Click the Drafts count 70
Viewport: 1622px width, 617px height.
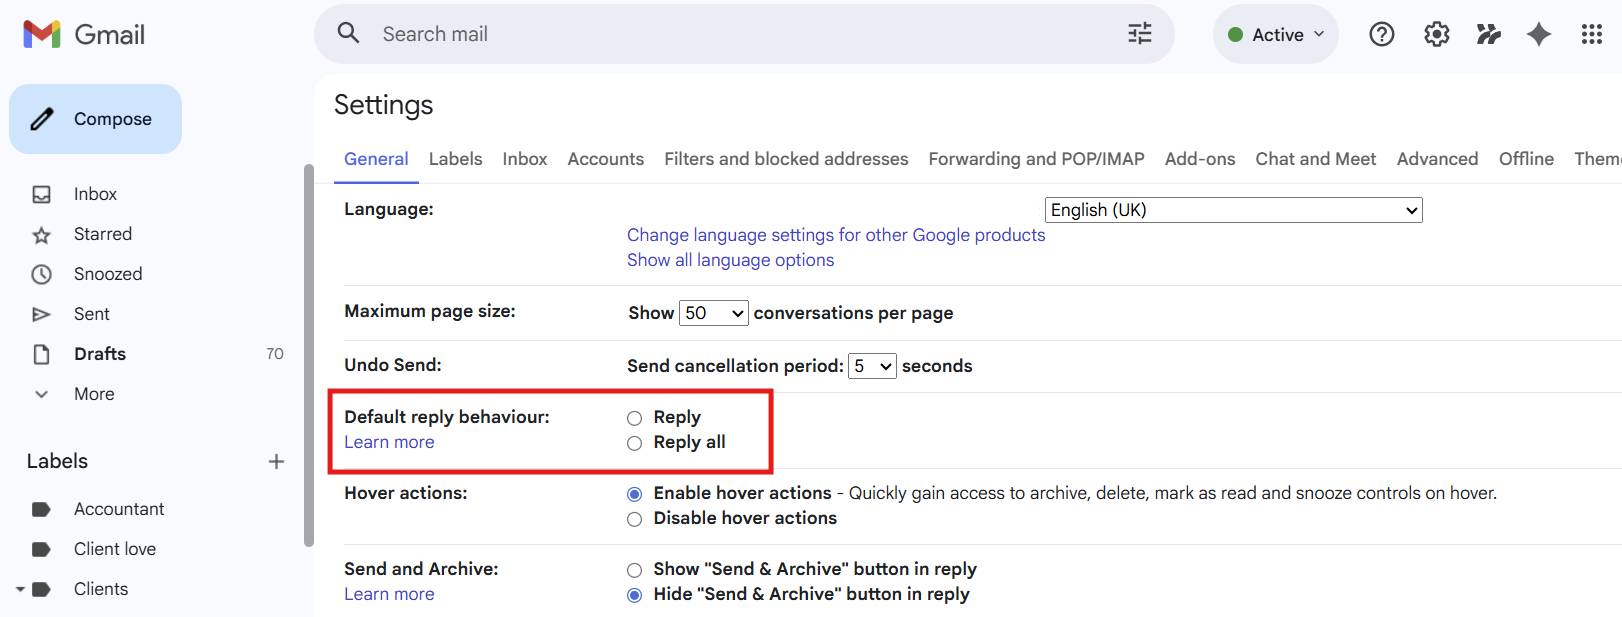click(275, 354)
